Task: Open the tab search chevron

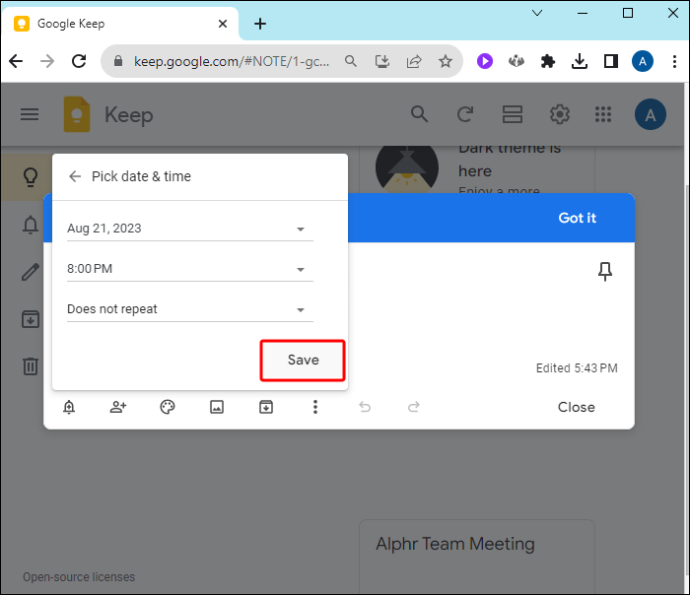Action: 537,13
